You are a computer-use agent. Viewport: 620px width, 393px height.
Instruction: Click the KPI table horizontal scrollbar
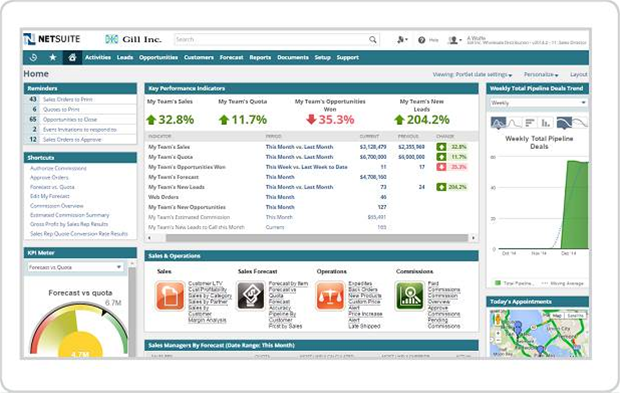311,238
